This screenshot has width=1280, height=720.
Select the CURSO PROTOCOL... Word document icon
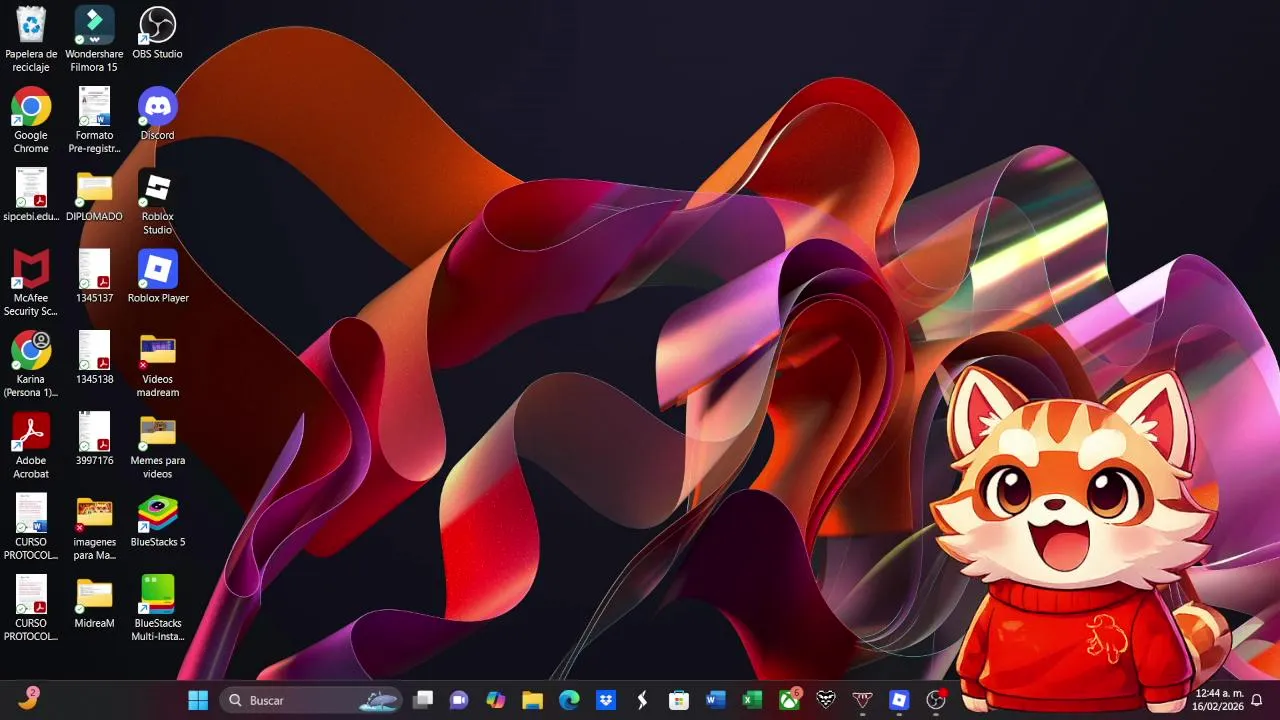31,527
